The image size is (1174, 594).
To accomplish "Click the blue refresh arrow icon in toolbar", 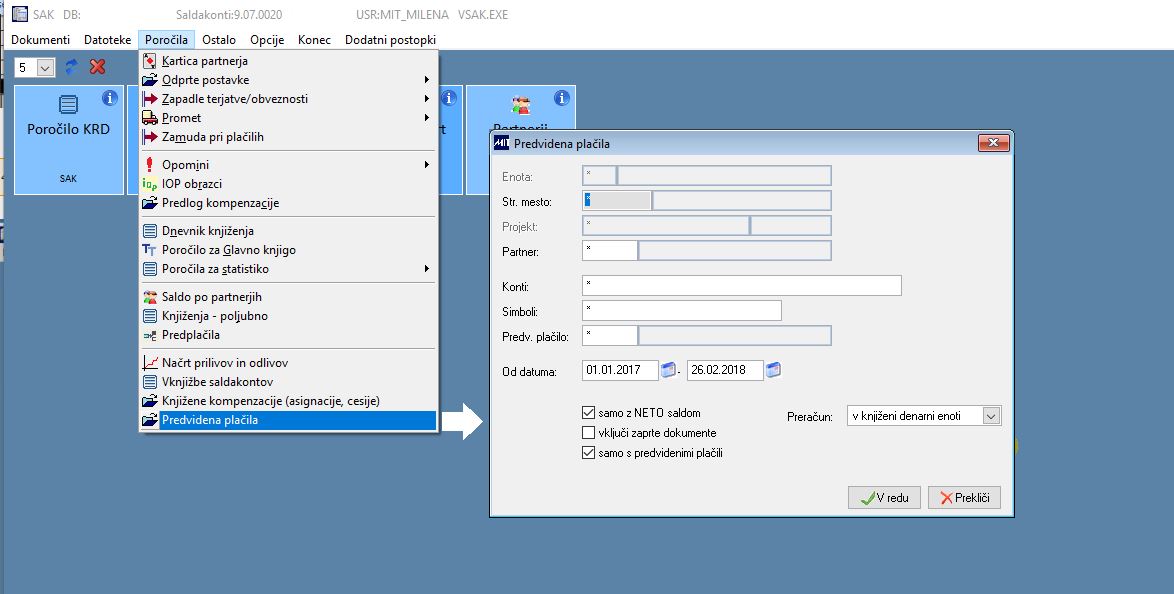I will point(72,67).
